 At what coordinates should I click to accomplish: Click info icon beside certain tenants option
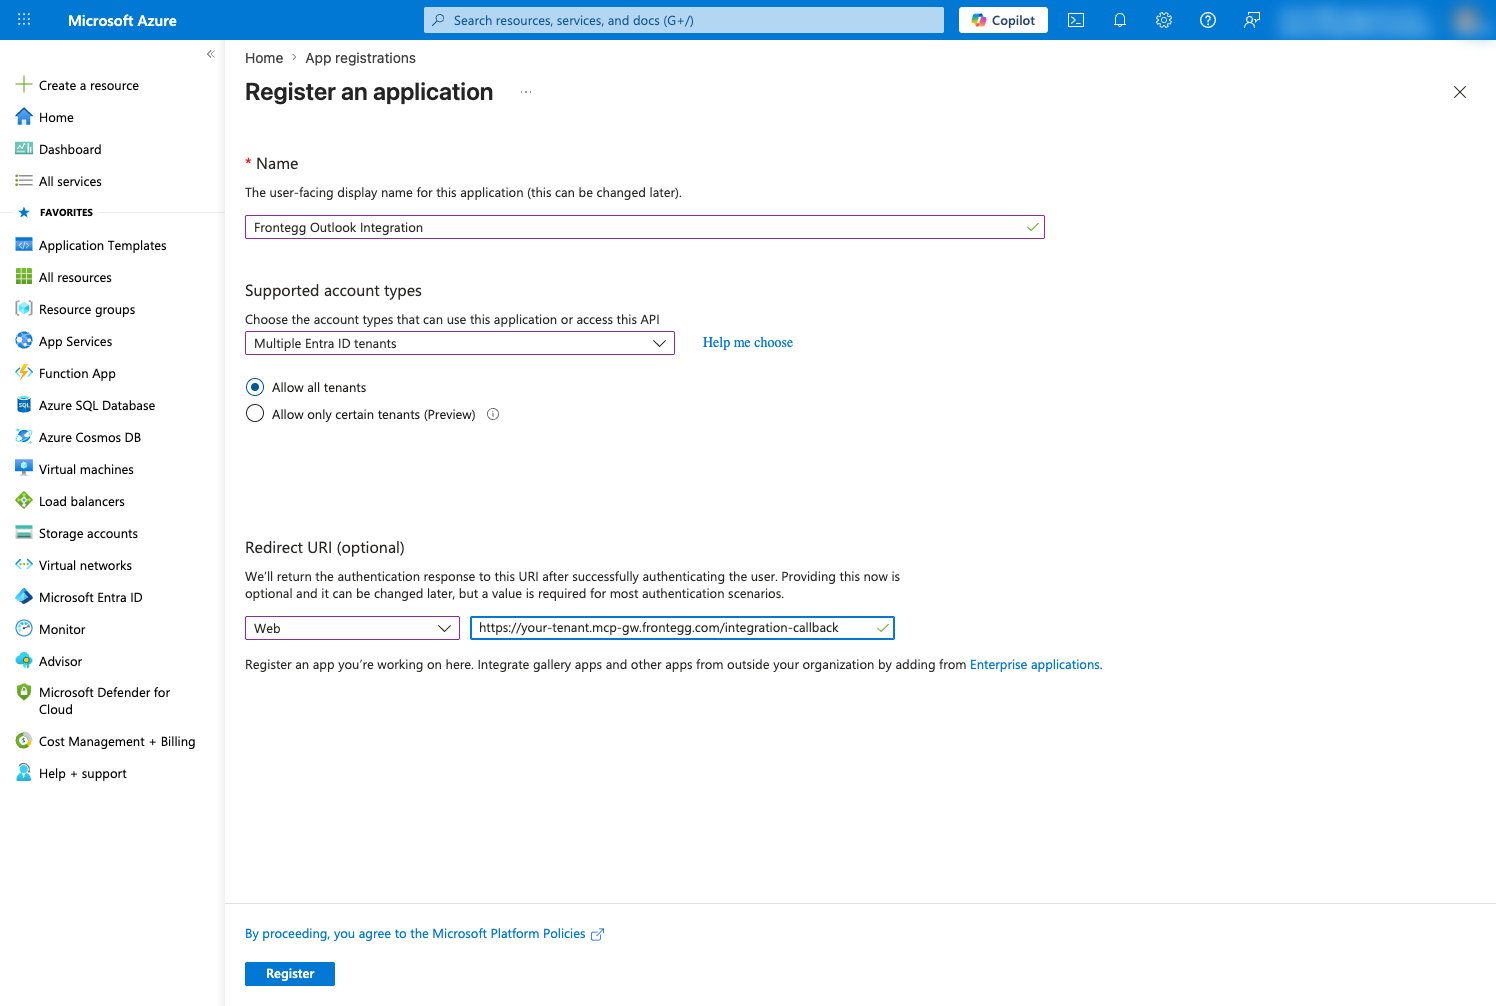(493, 414)
